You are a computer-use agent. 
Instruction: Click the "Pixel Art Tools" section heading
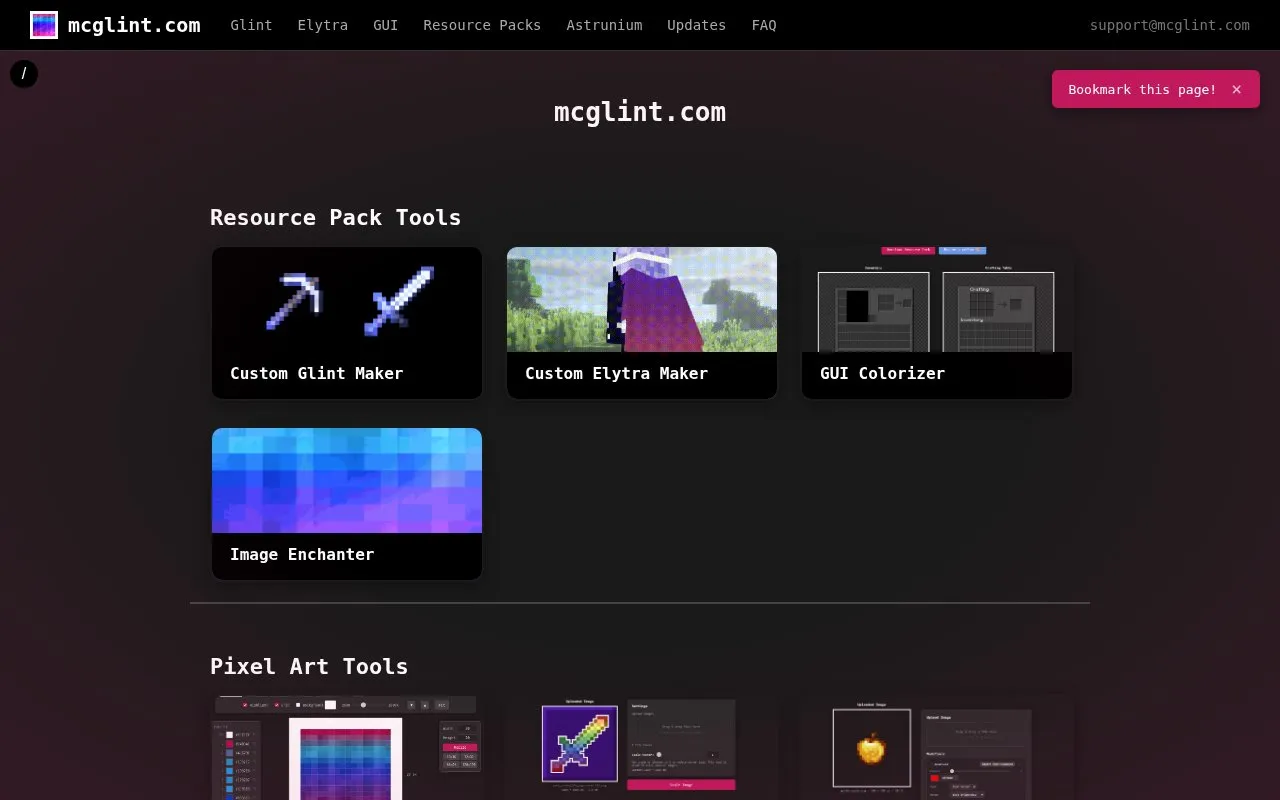click(x=309, y=666)
